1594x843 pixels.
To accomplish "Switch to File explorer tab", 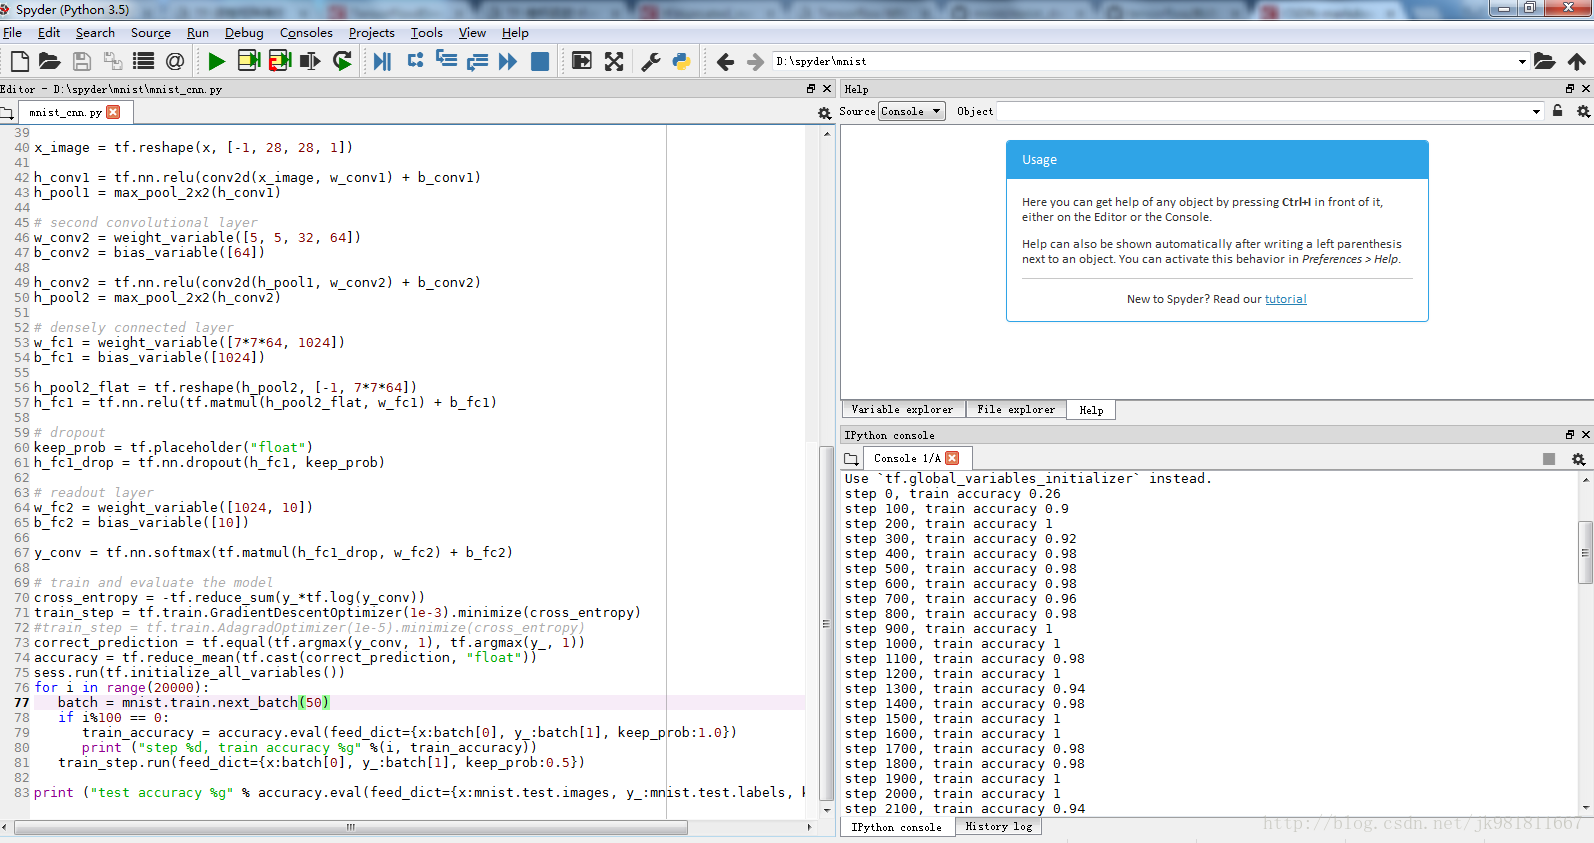I will [1016, 409].
